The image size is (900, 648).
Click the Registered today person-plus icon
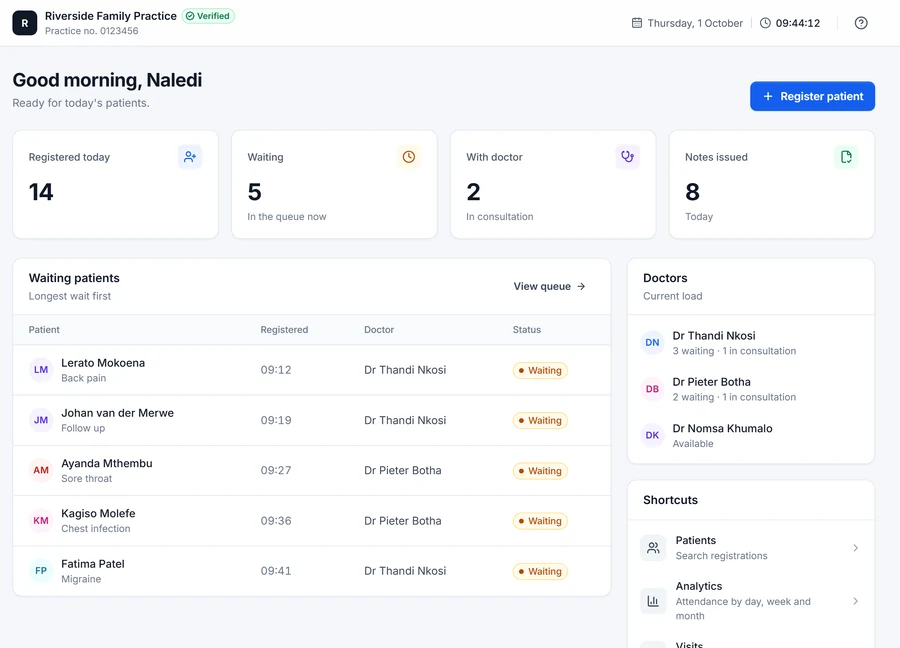coord(190,157)
